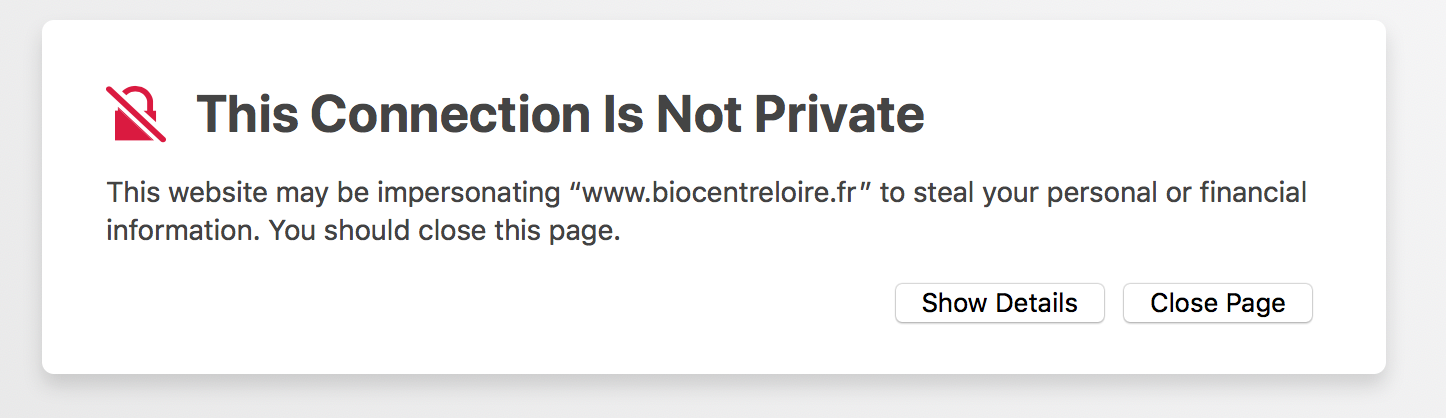Dismiss the warning with Close Page

(x=1217, y=303)
